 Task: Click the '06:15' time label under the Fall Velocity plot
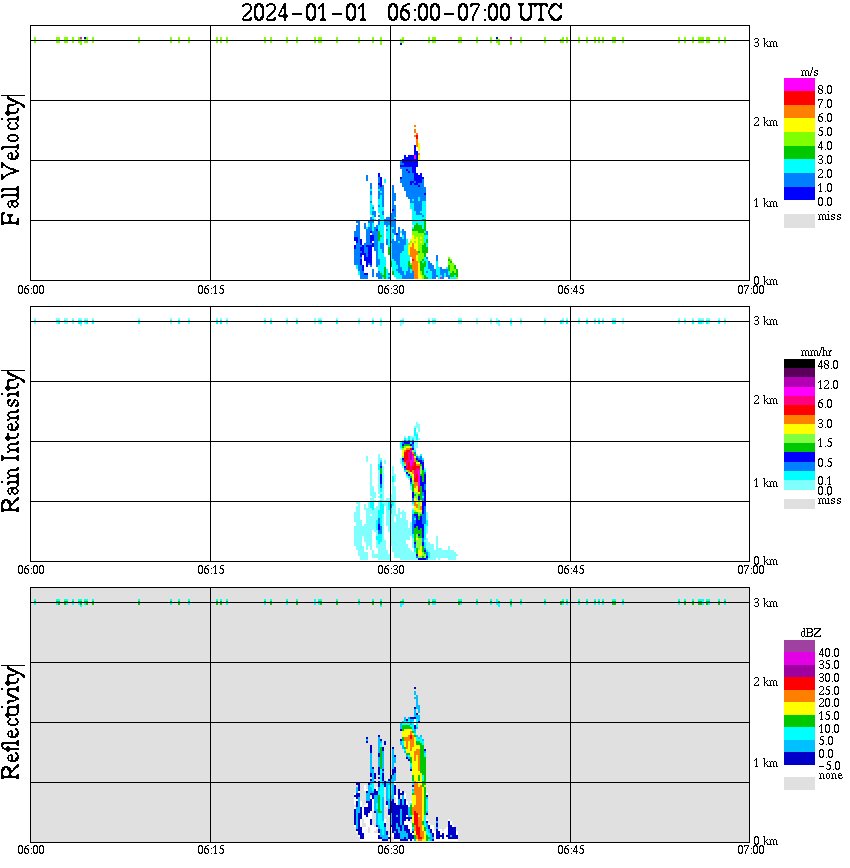tap(211, 290)
